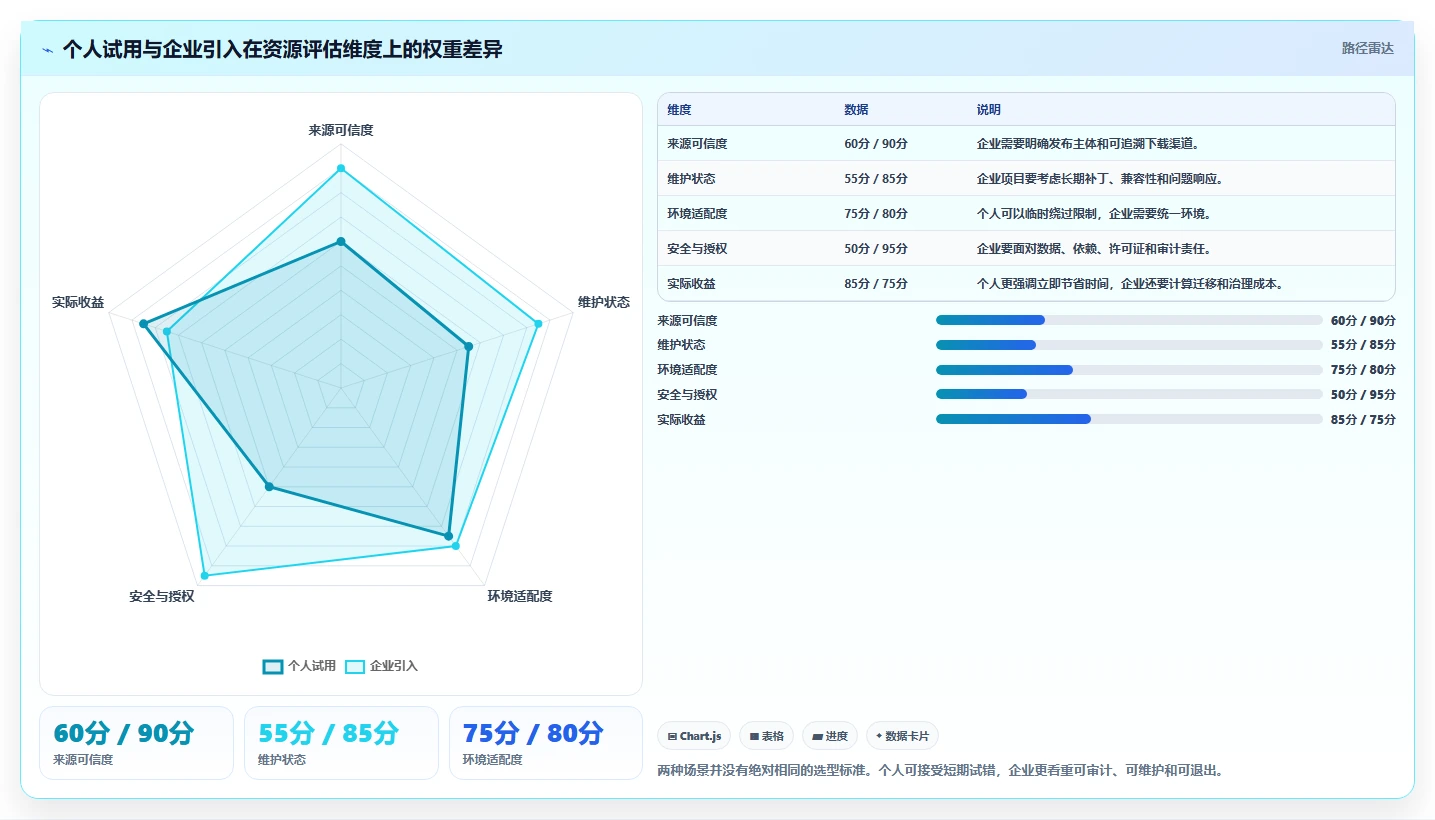Select the 来源可信度 progress bar

pyautogui.click(x=1129, y=320)
